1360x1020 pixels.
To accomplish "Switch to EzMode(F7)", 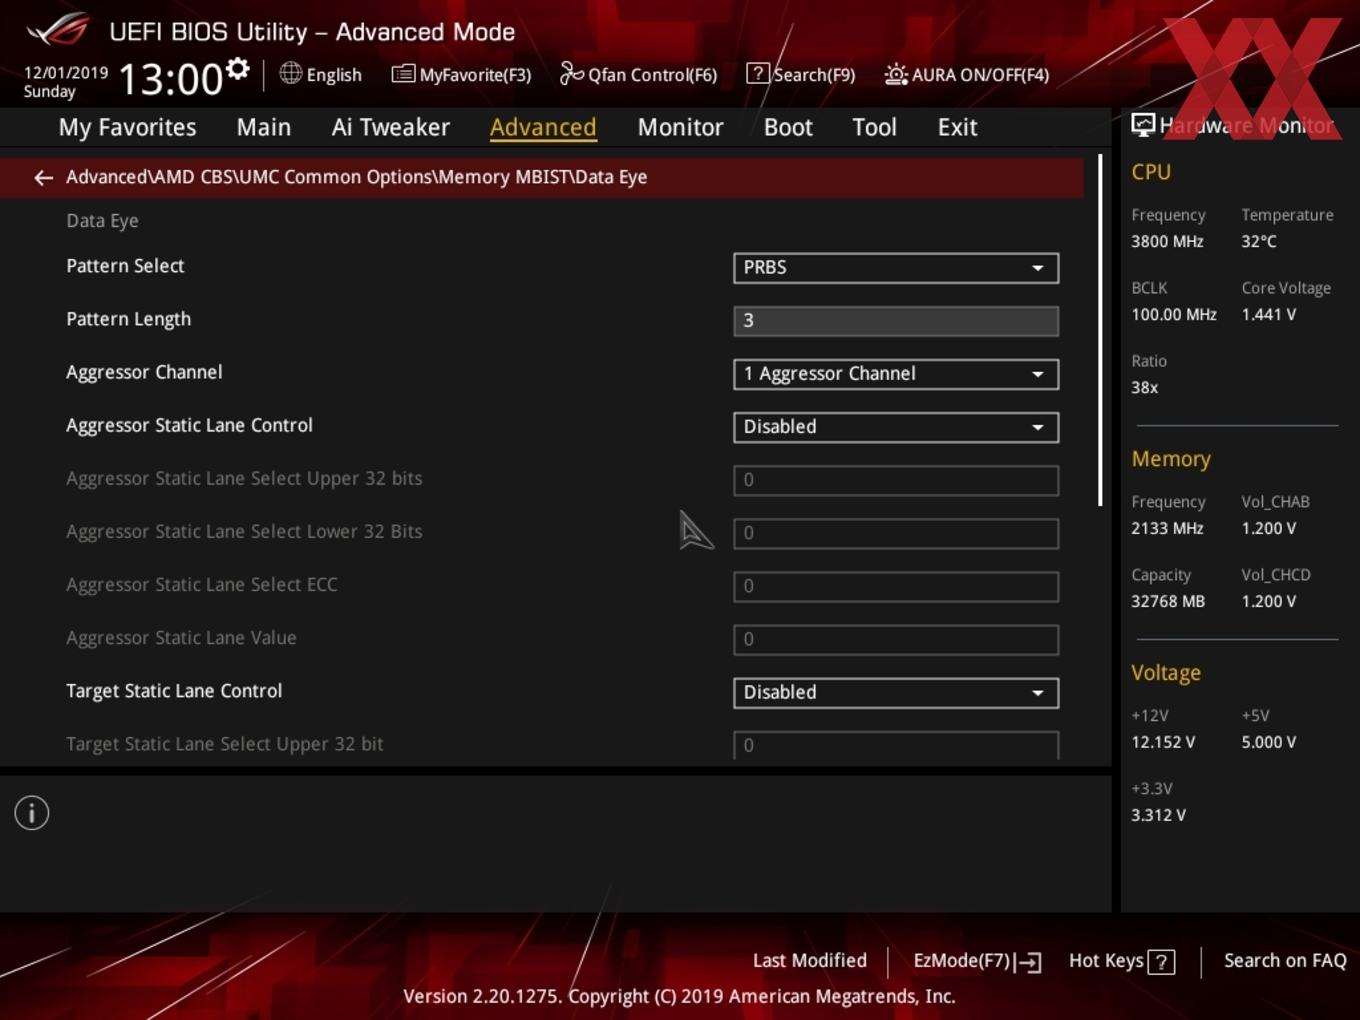I will pyautogui.click(x=977, y=961).
